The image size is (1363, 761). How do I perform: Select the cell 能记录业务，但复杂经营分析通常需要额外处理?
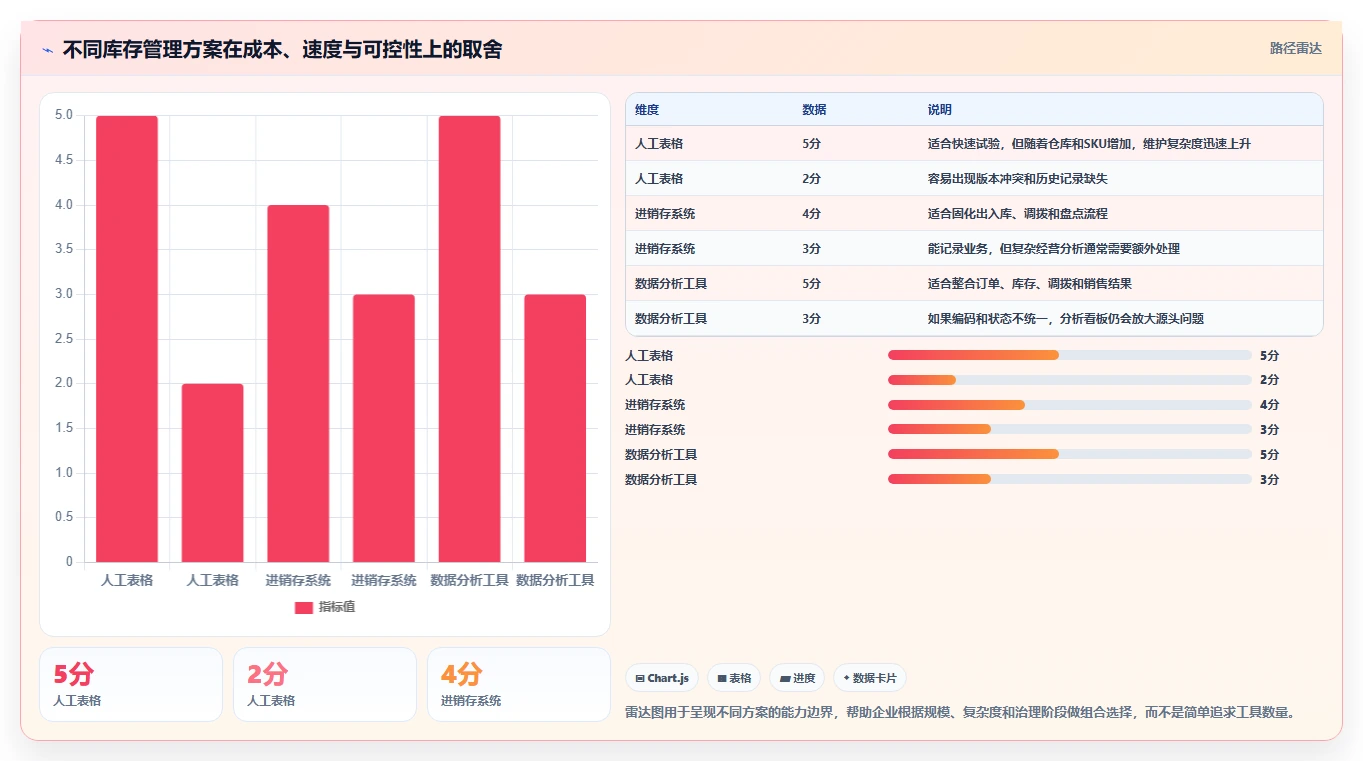[1054, 249]
